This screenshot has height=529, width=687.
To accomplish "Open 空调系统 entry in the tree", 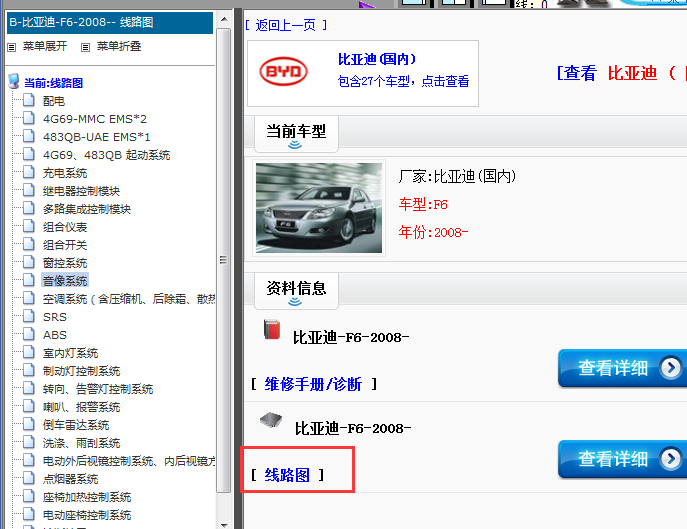I will [129, 299].
